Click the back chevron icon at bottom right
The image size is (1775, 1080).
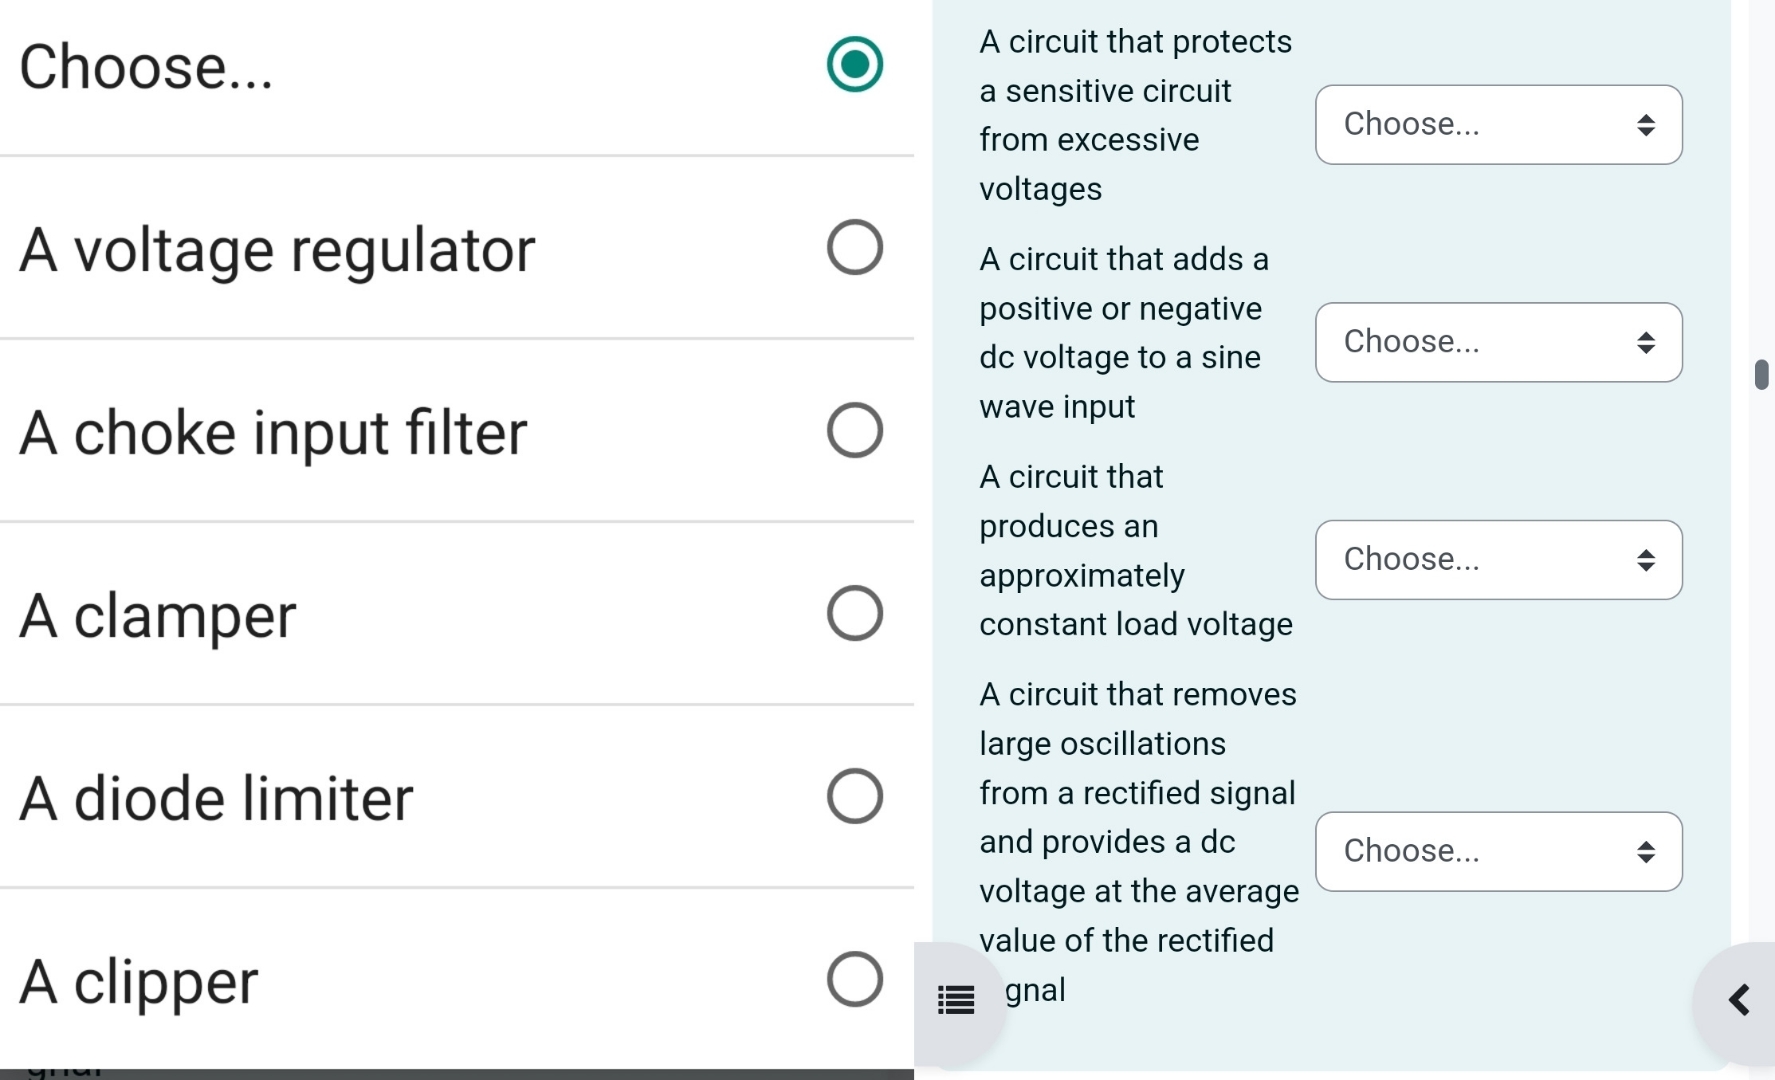coord(1735,1000)
